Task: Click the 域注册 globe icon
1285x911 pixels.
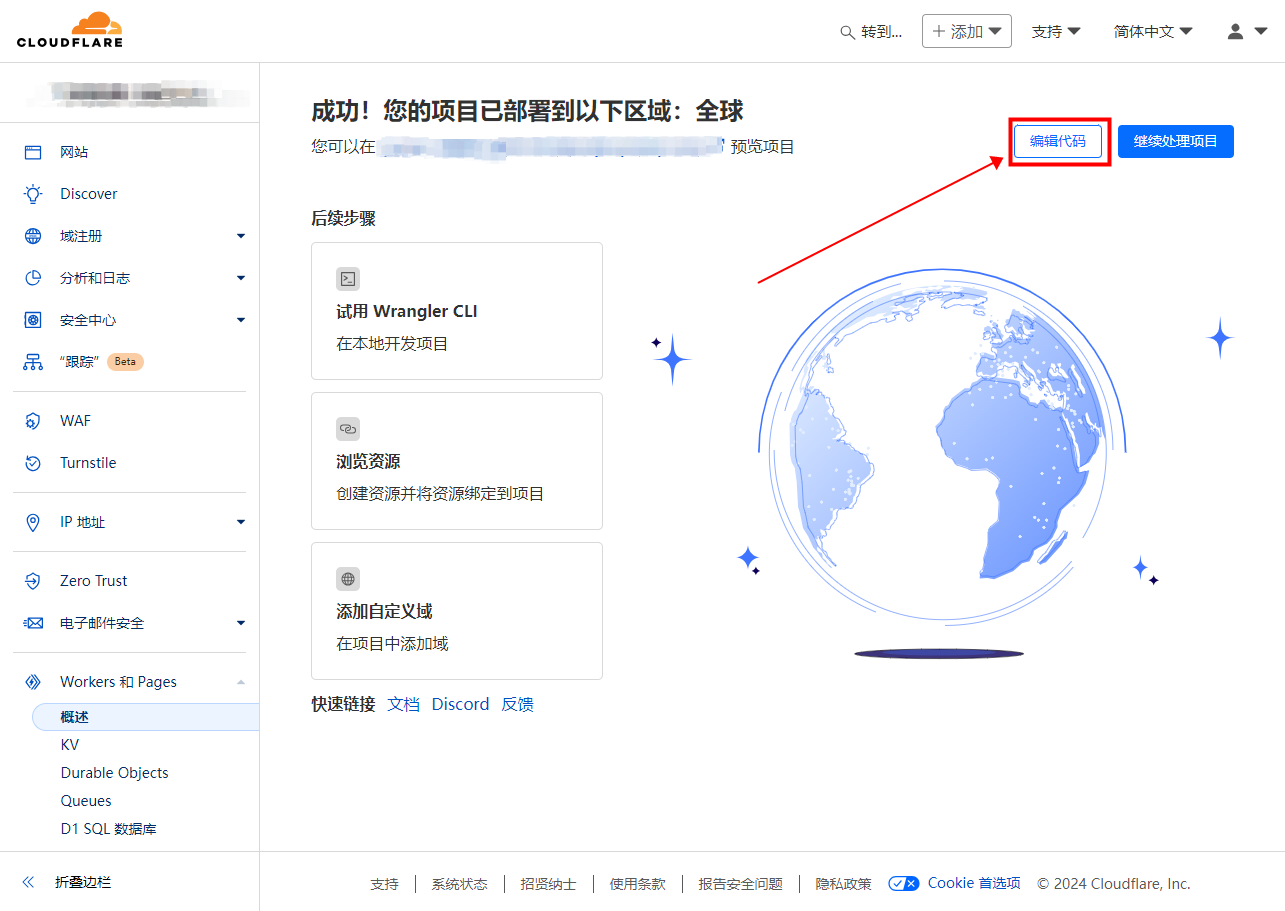Action: tap(33, 236)
